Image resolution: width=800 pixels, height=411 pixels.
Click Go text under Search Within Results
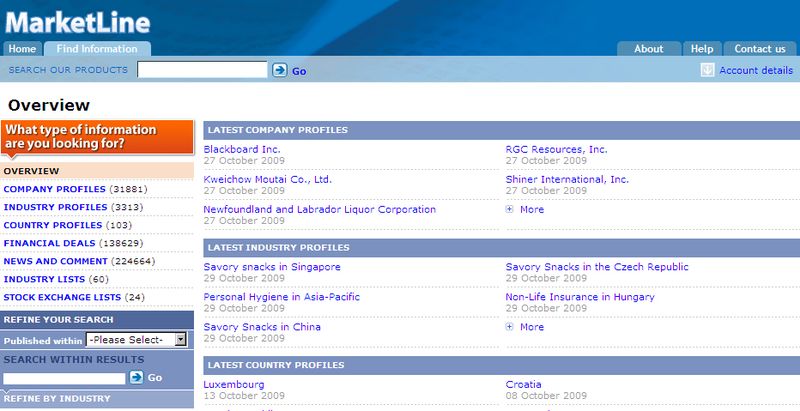[x=155, y=378]
